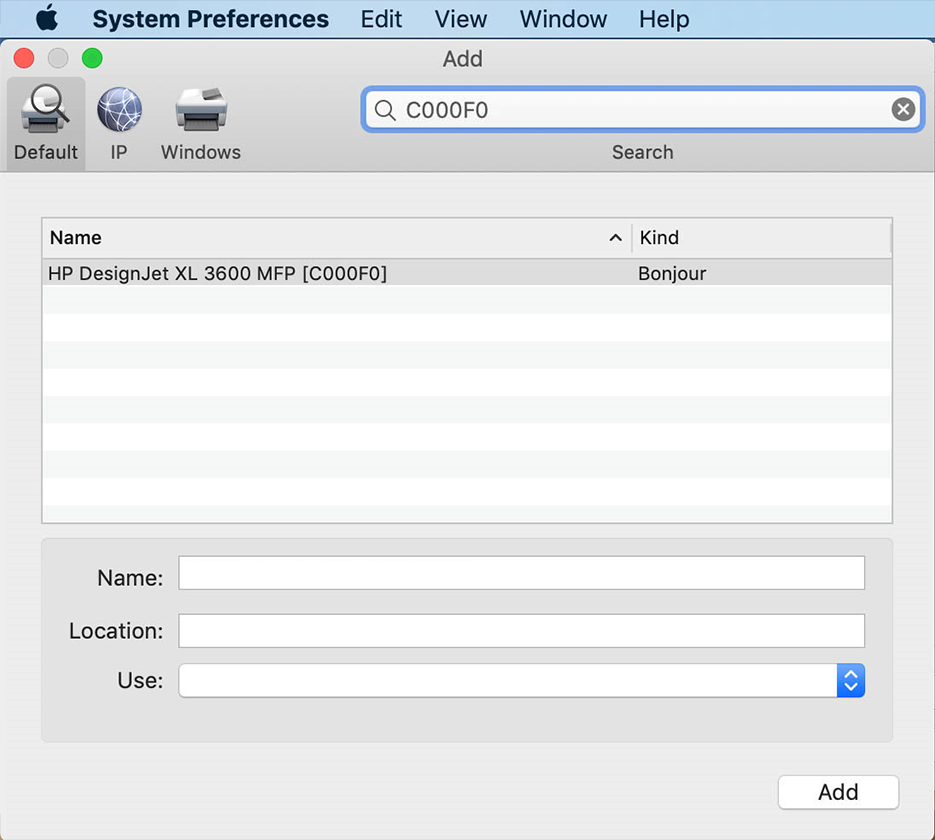Click the magnifying glass in search field
Viewport: 935px width, 840px height.
click(385, 110)
